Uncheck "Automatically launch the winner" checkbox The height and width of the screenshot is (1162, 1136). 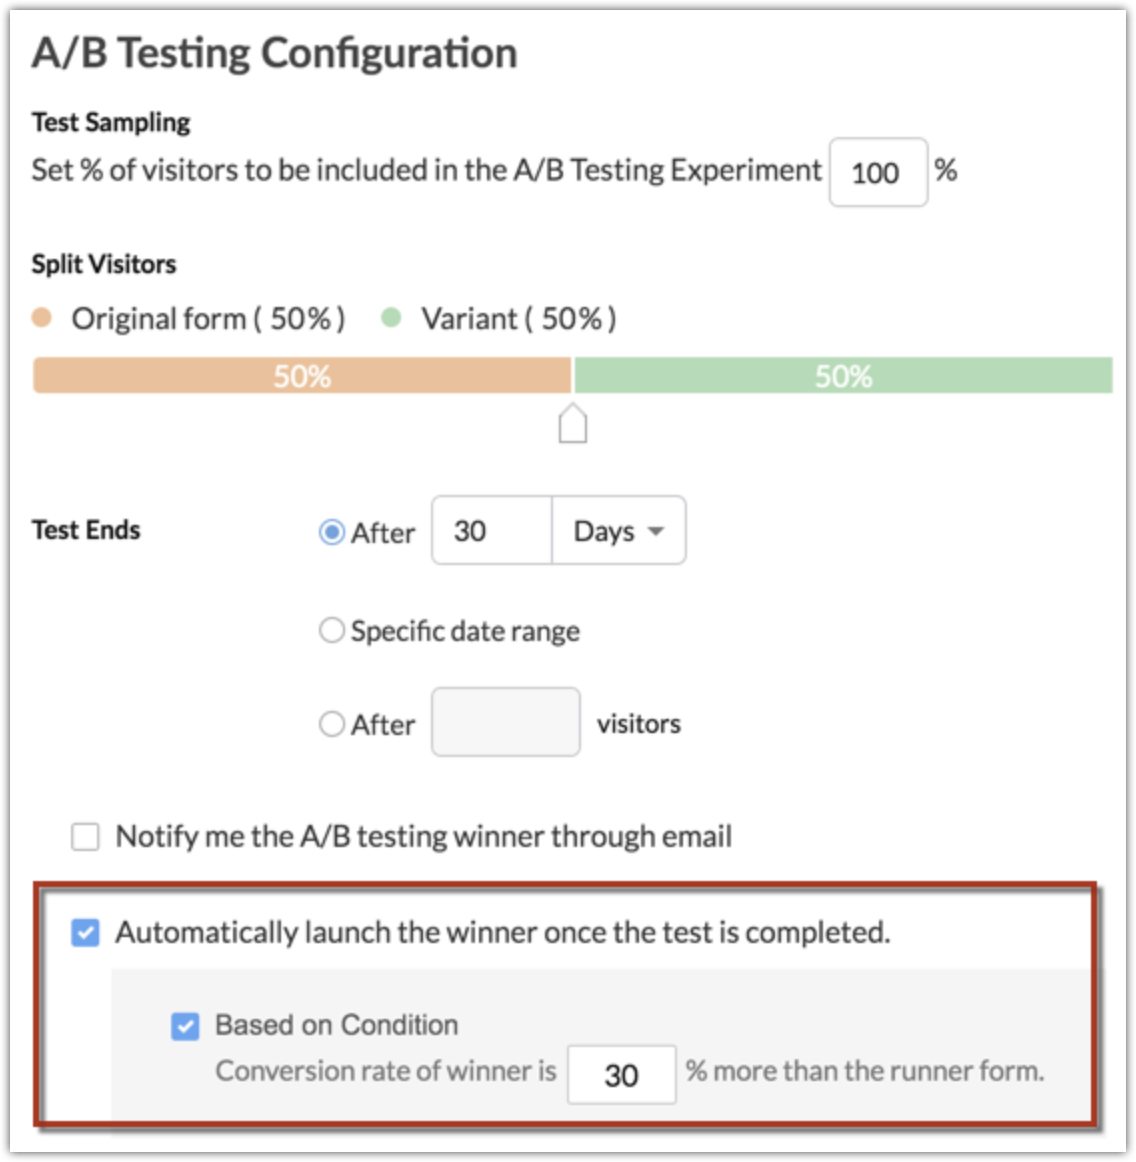pyautogui.click(x=86, y=933)
